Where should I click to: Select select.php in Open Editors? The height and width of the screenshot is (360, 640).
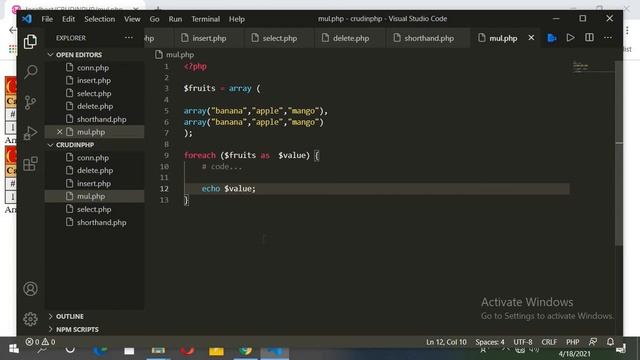[x=93, y=93]
